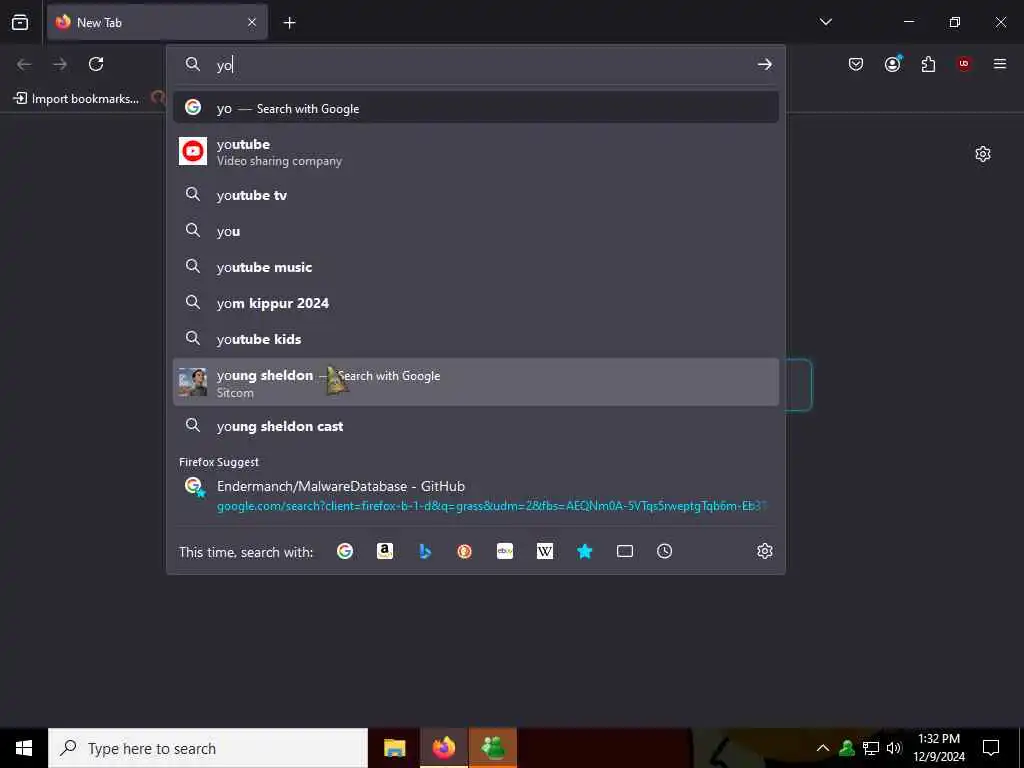
Task: Search this time with Wikipedia icon
Action: click(545, 551)
